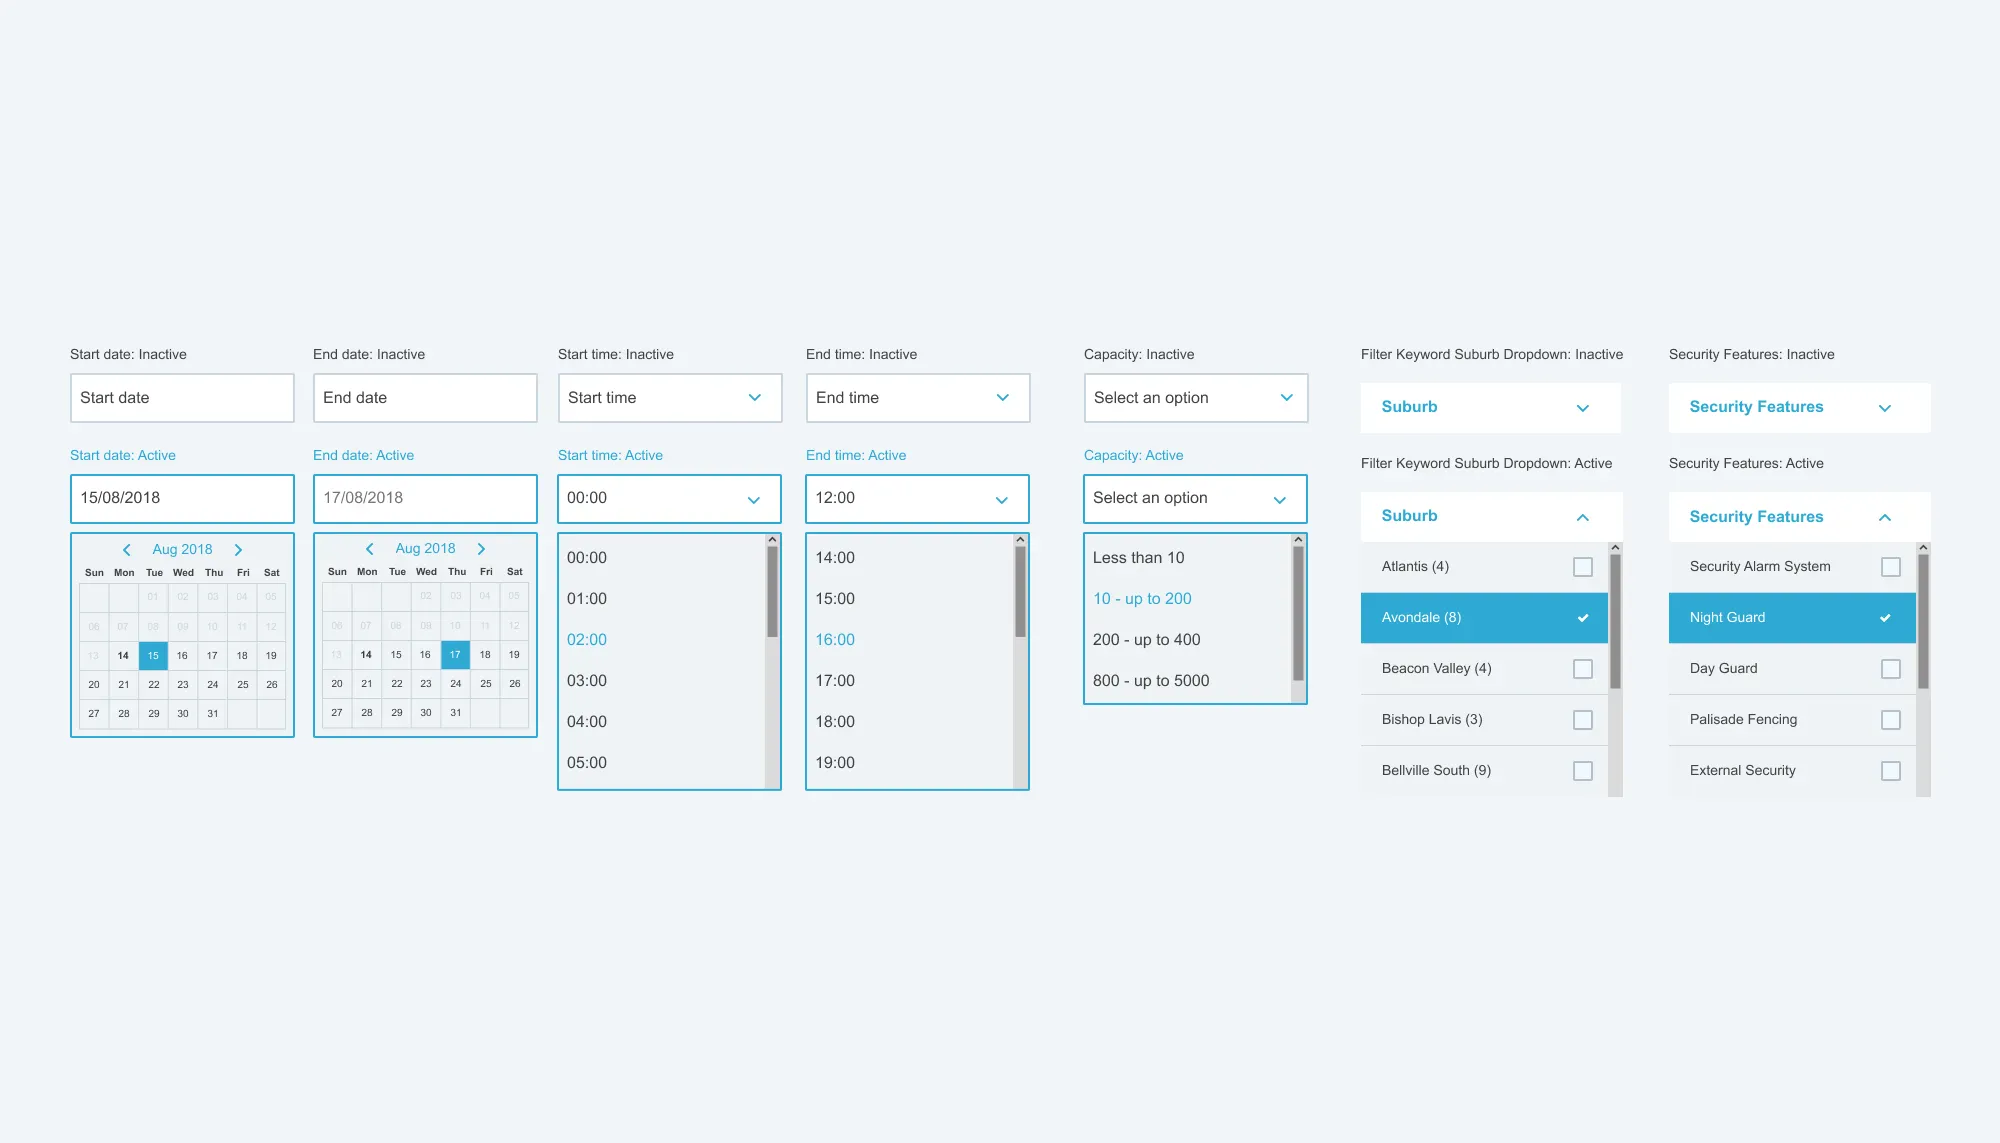Select day 18 in end date calendar
Viewport: 2000px width, 1143px height.
[485, 655]
